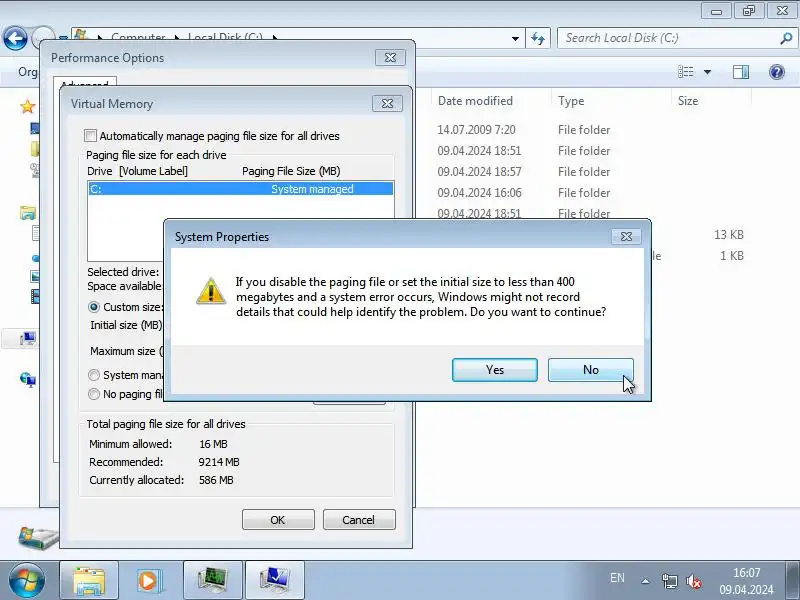The width and height of the screenshot is (800, 600).
Task: Select the Computer icon in navigation pane
Action: pyautogui.click(x=28, y=338)
